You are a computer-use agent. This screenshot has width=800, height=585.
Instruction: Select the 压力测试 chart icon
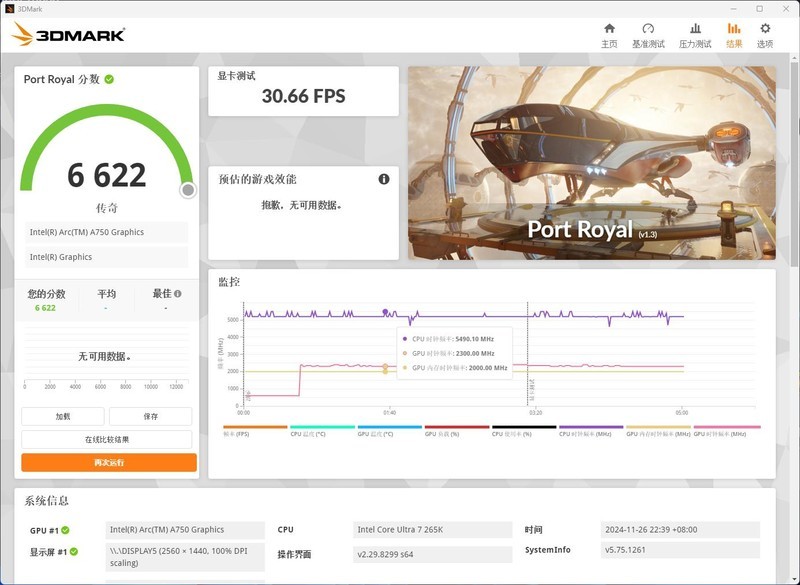[695, 28]
